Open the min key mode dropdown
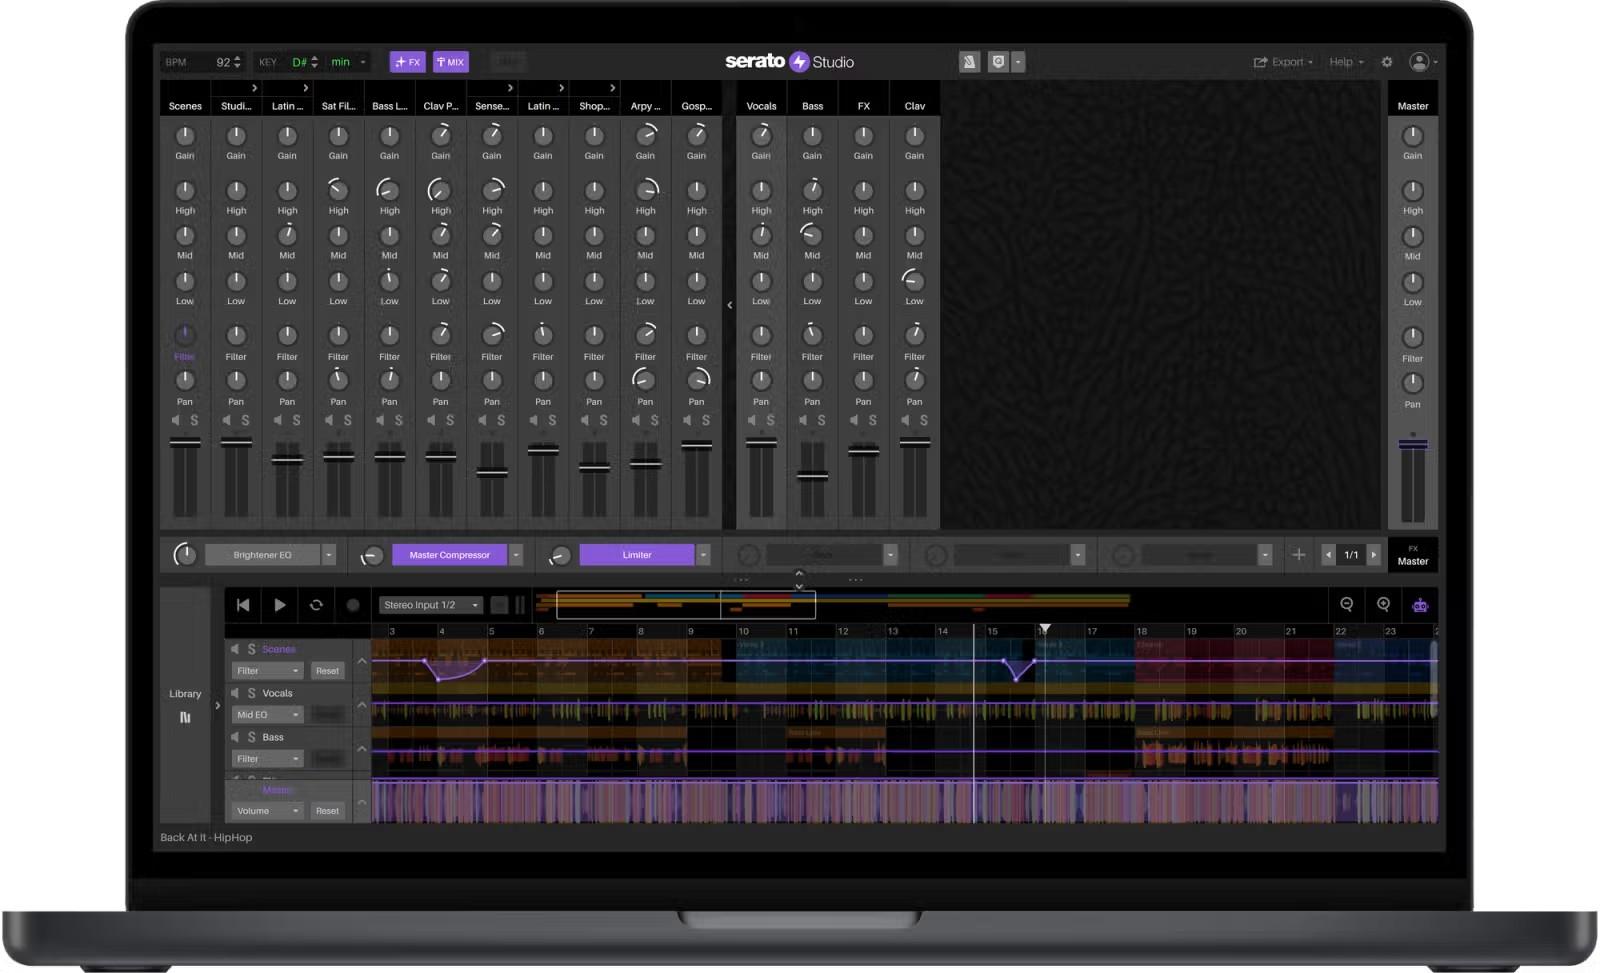 point(345,61)
